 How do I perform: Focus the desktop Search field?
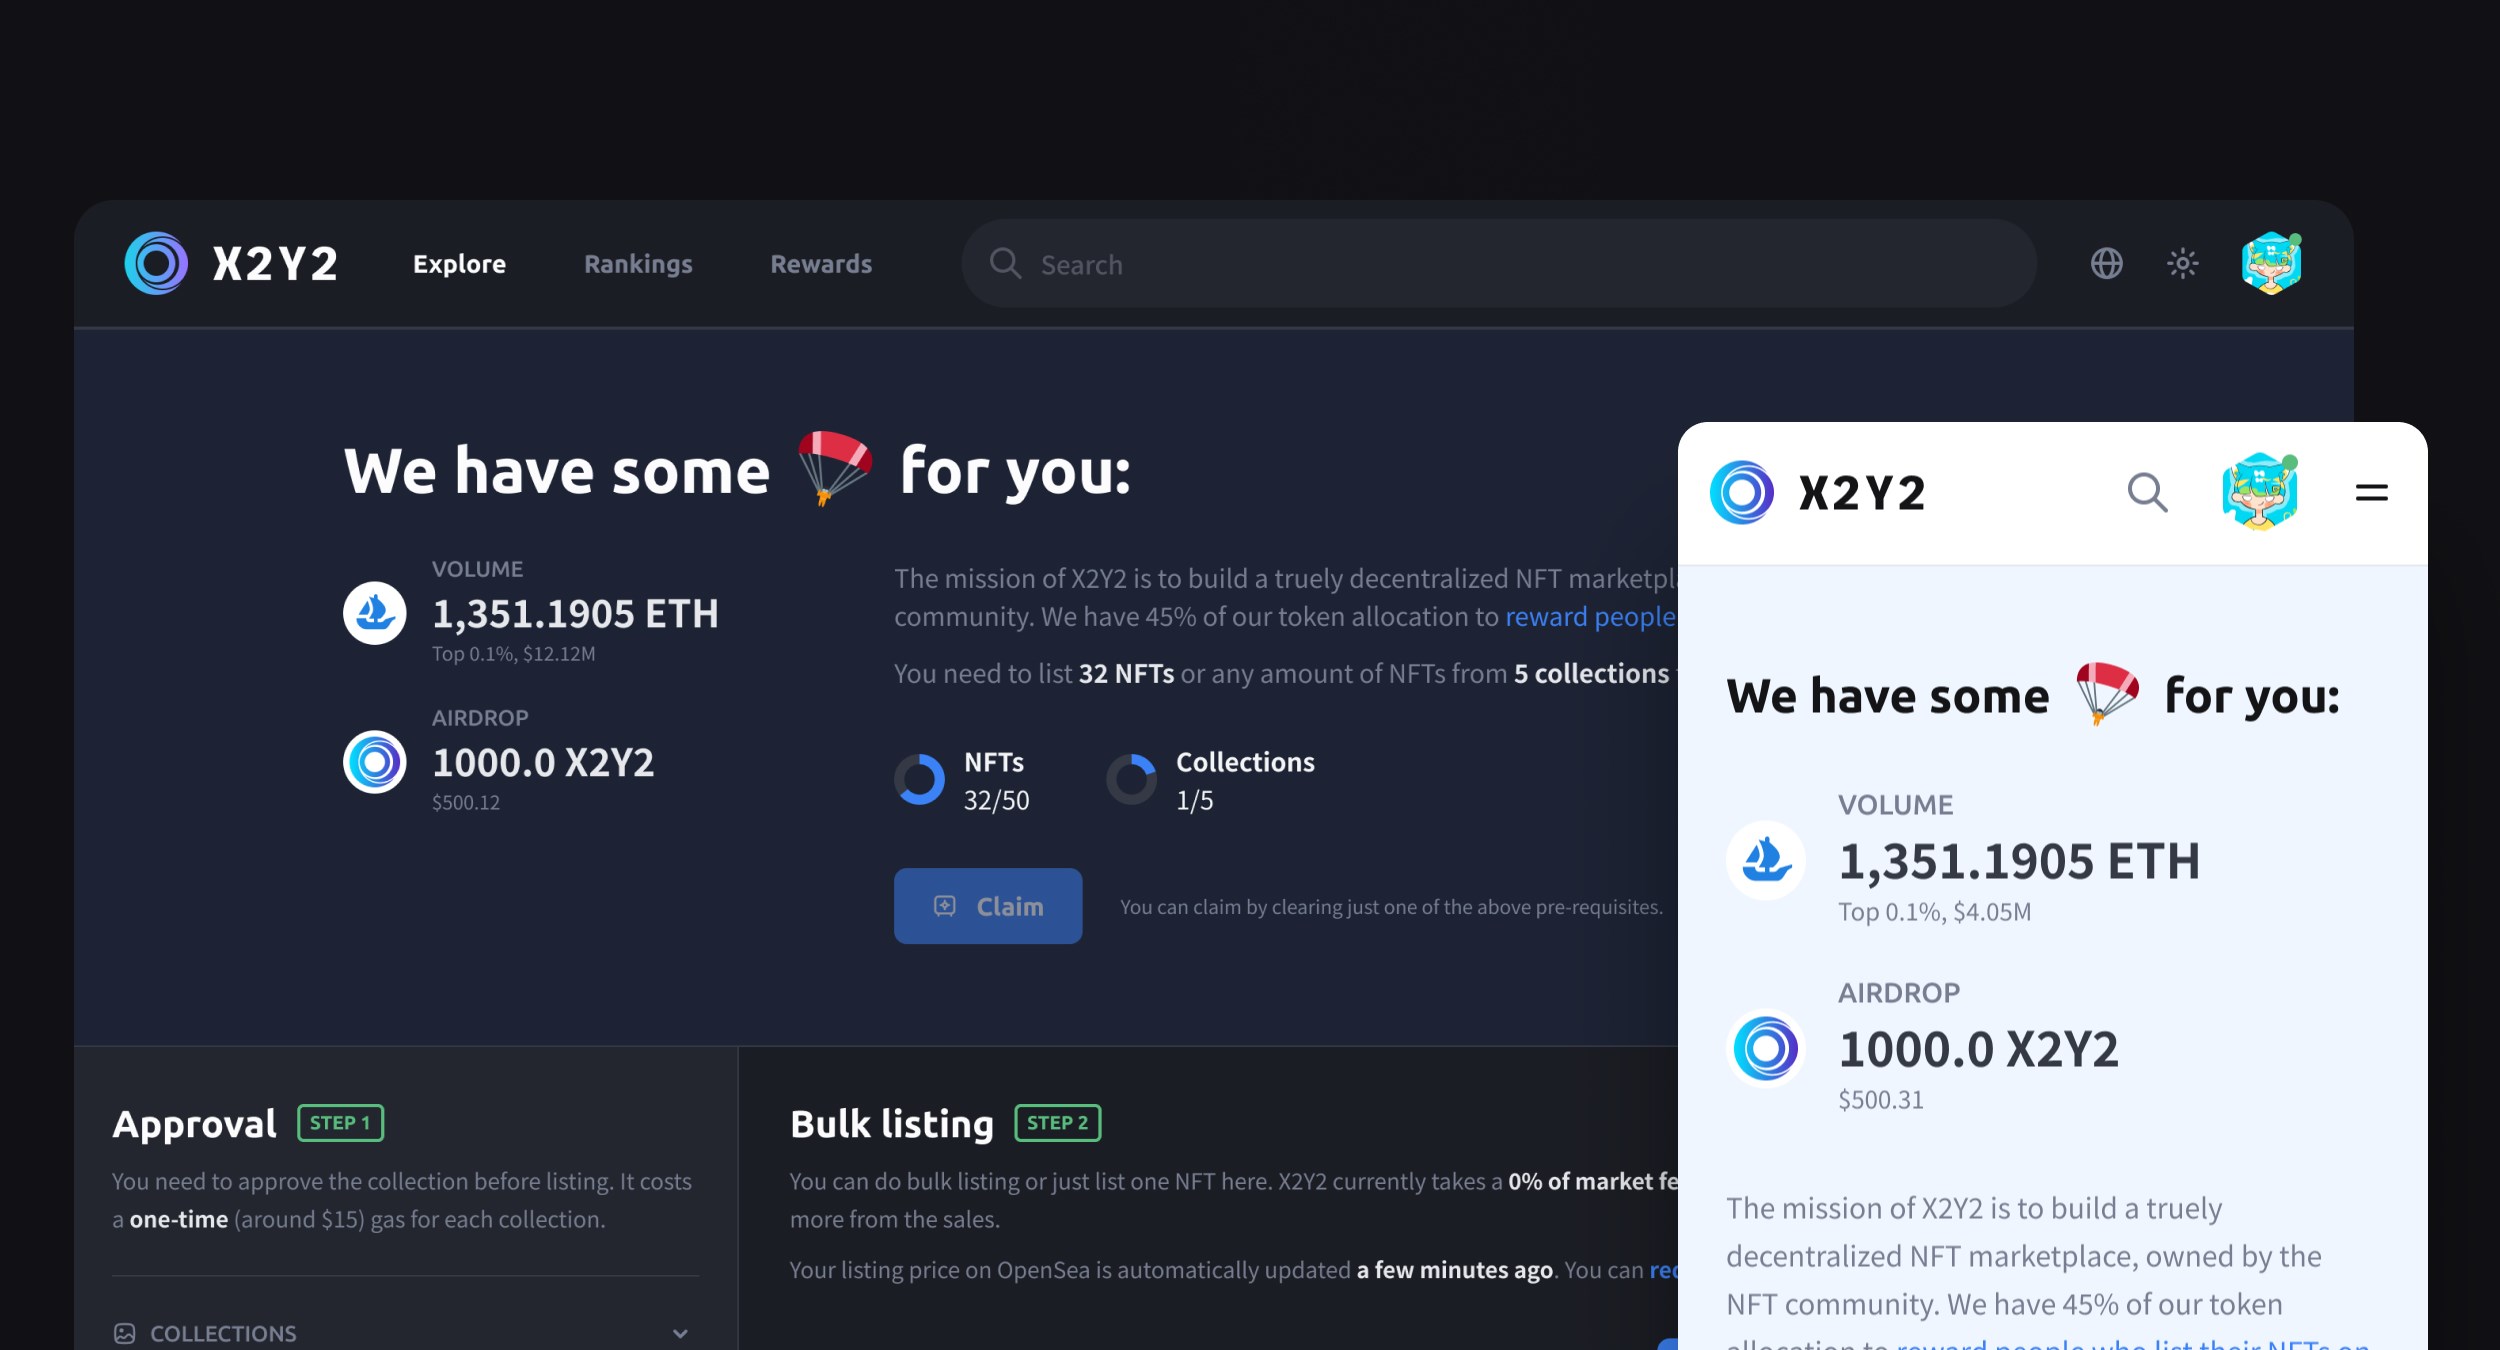pos(1498,264)
